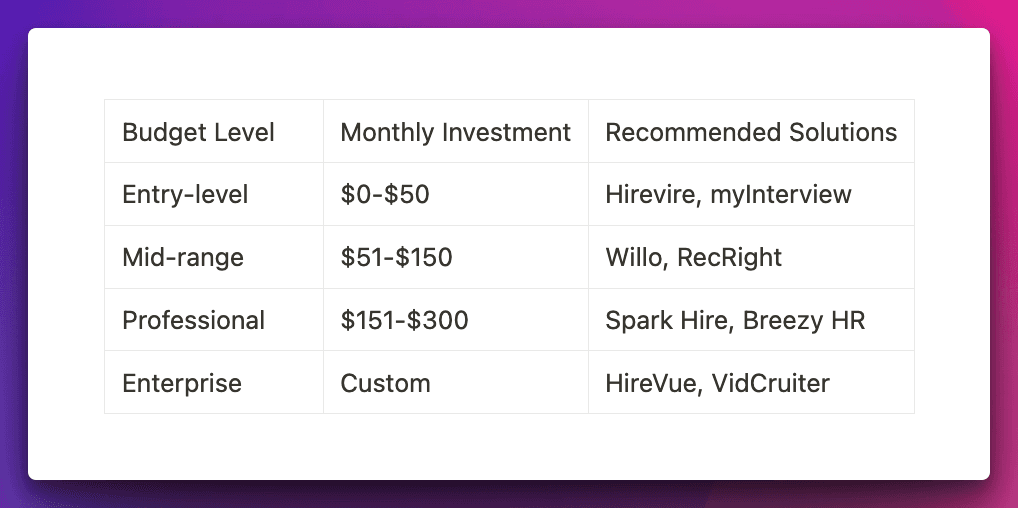Click the Custom pricing cell
This screenshot has width=1018, height=508.
click(x=385, y=383)
